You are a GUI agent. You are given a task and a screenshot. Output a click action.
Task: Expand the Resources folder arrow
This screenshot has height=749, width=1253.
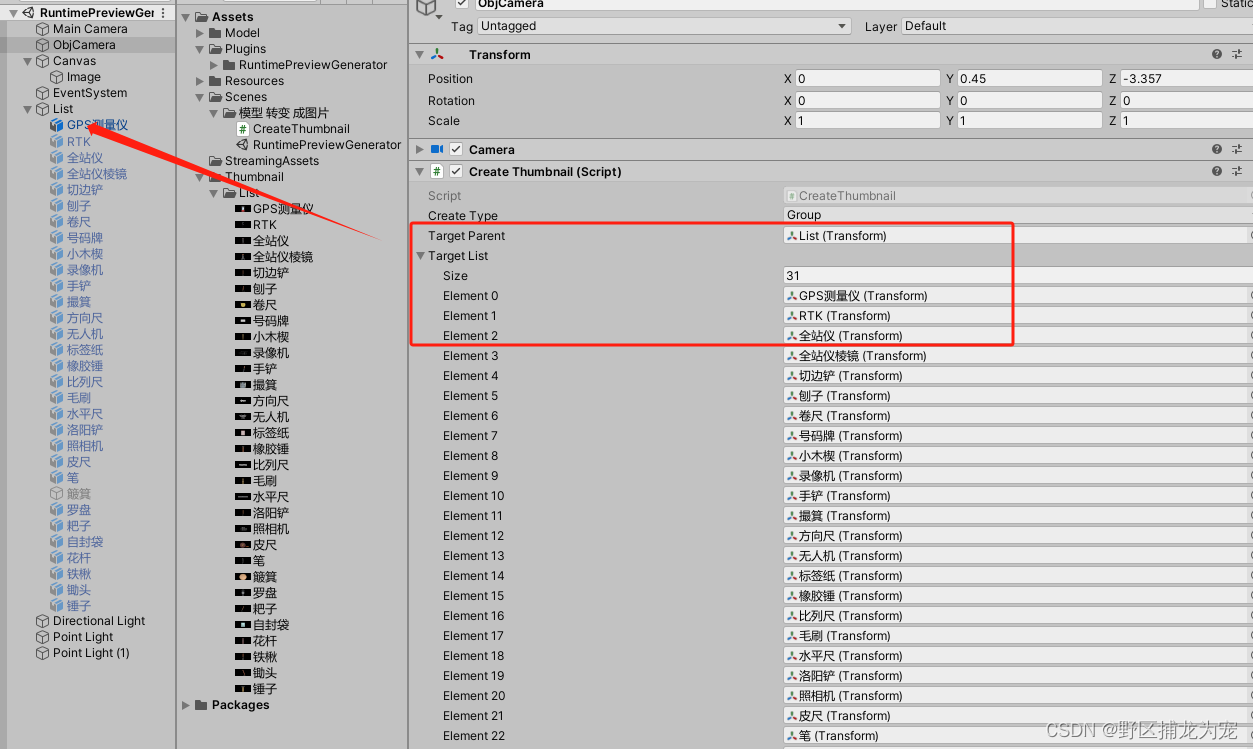pyautogui.click(x=201, y=81)
